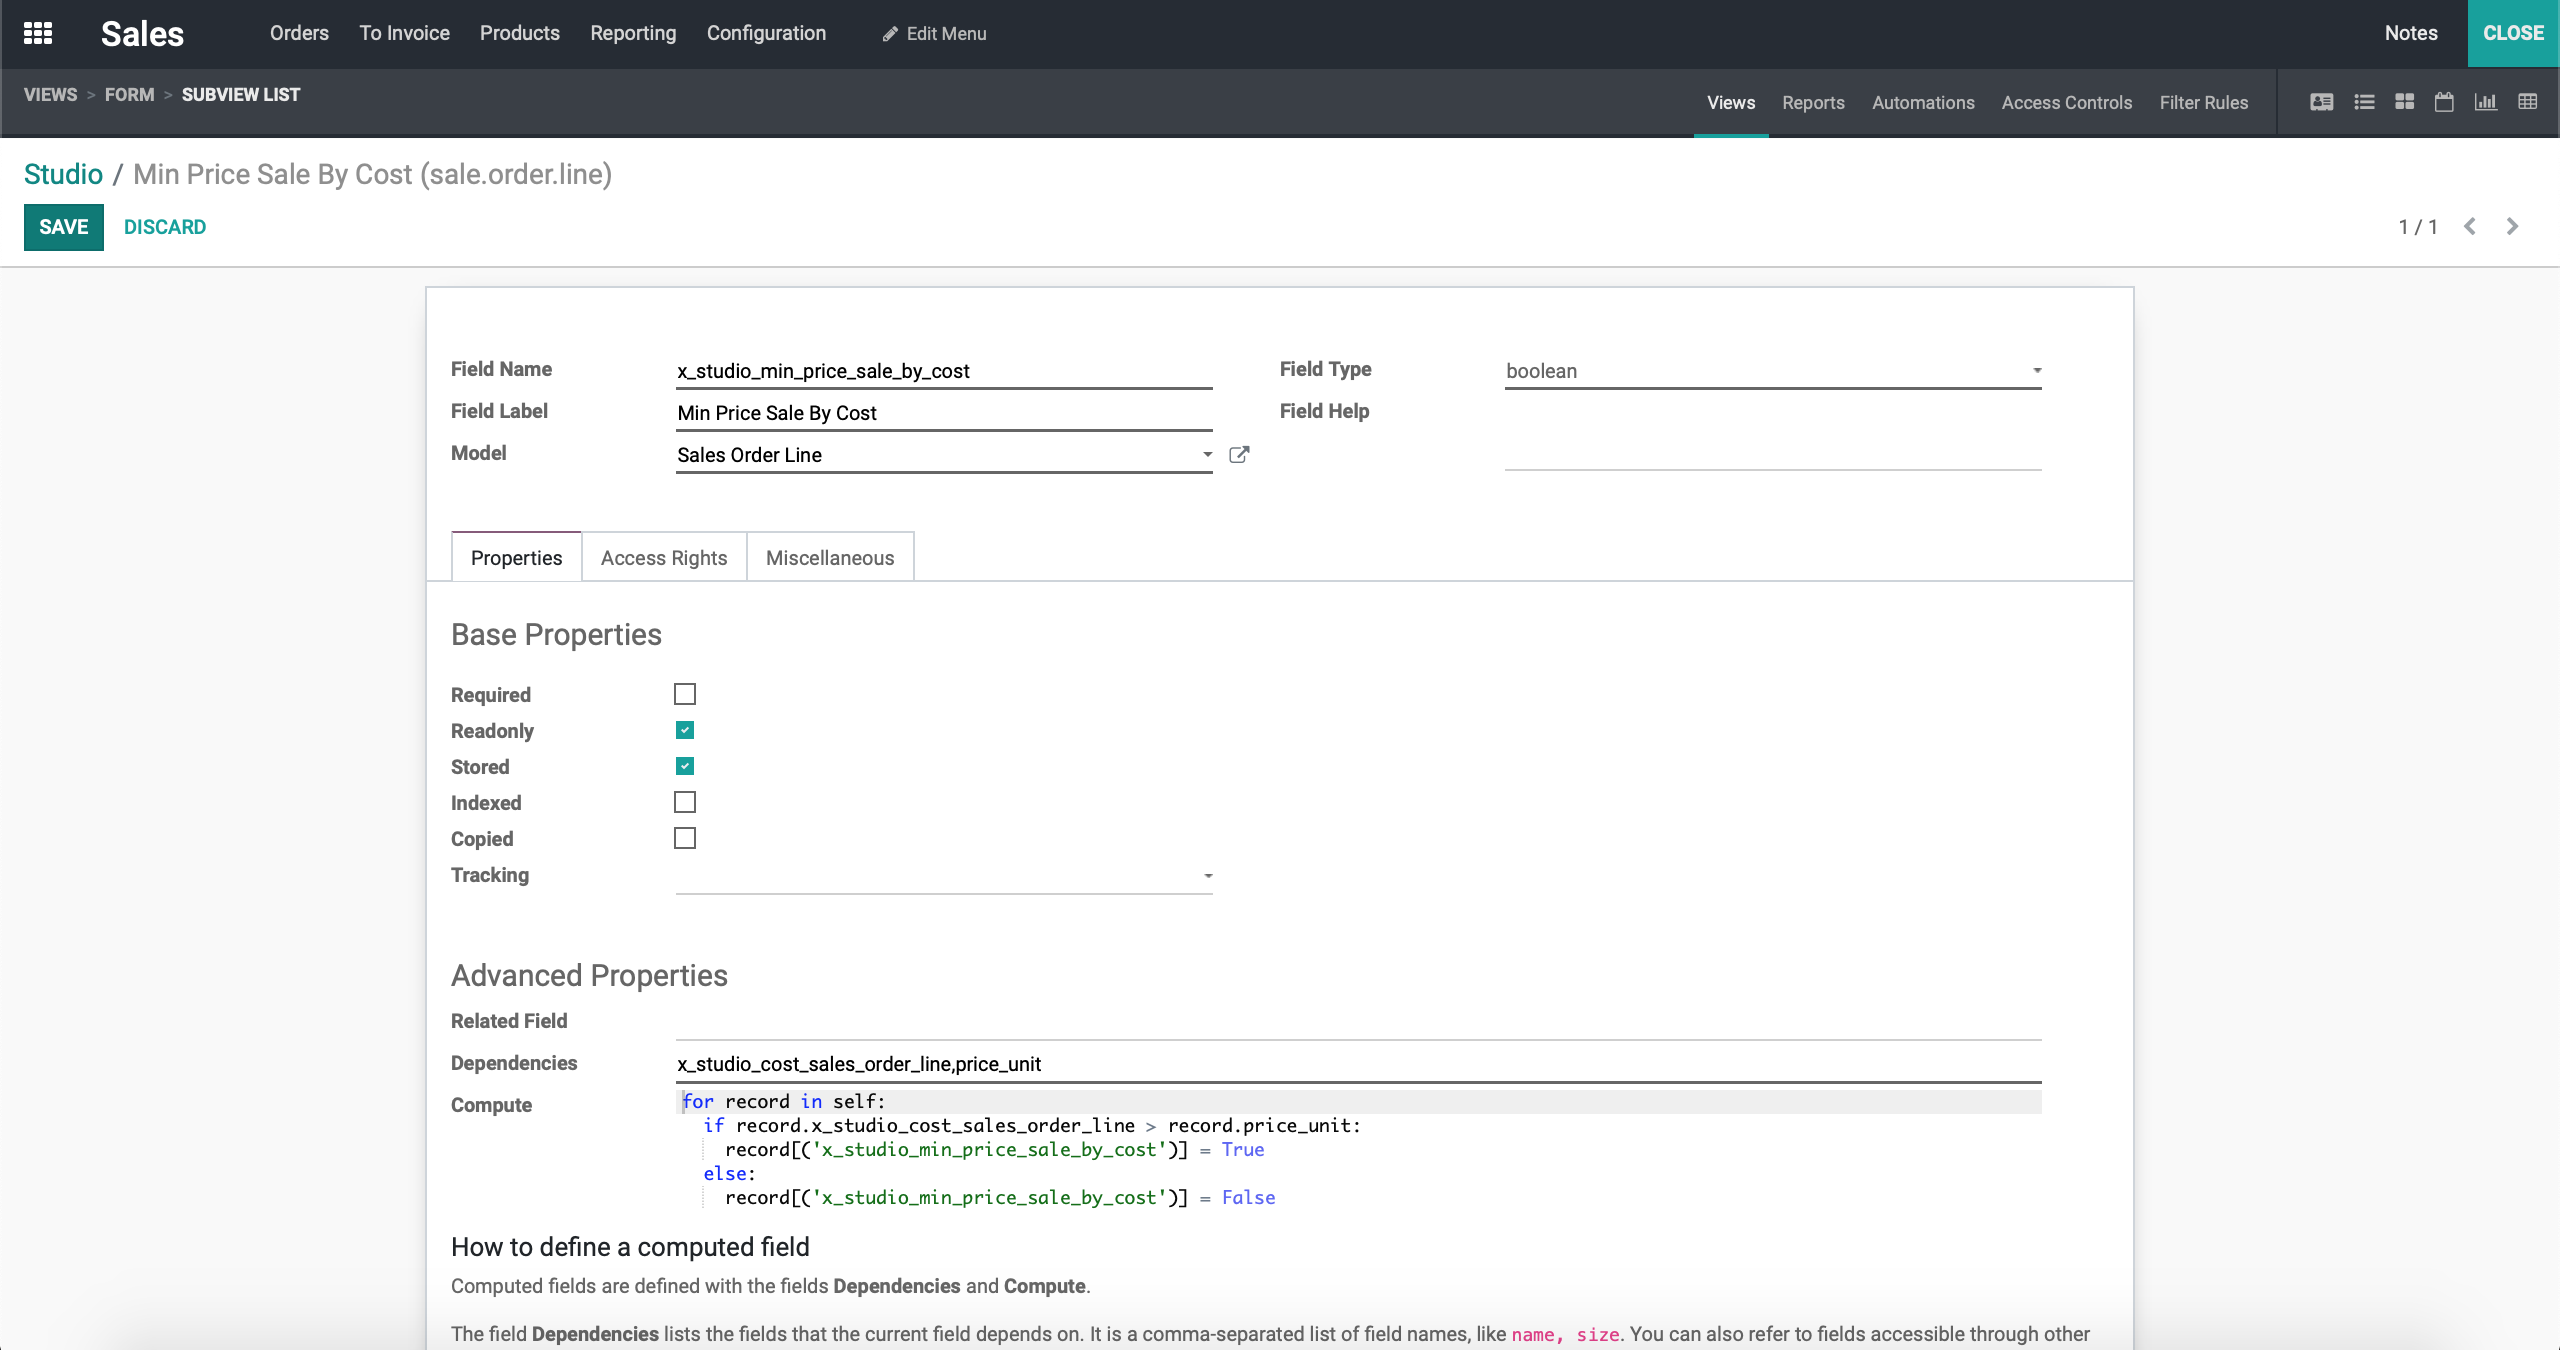Switch to the Access Rights tab
The image size is (2560, 1350).
click(664, 558)
